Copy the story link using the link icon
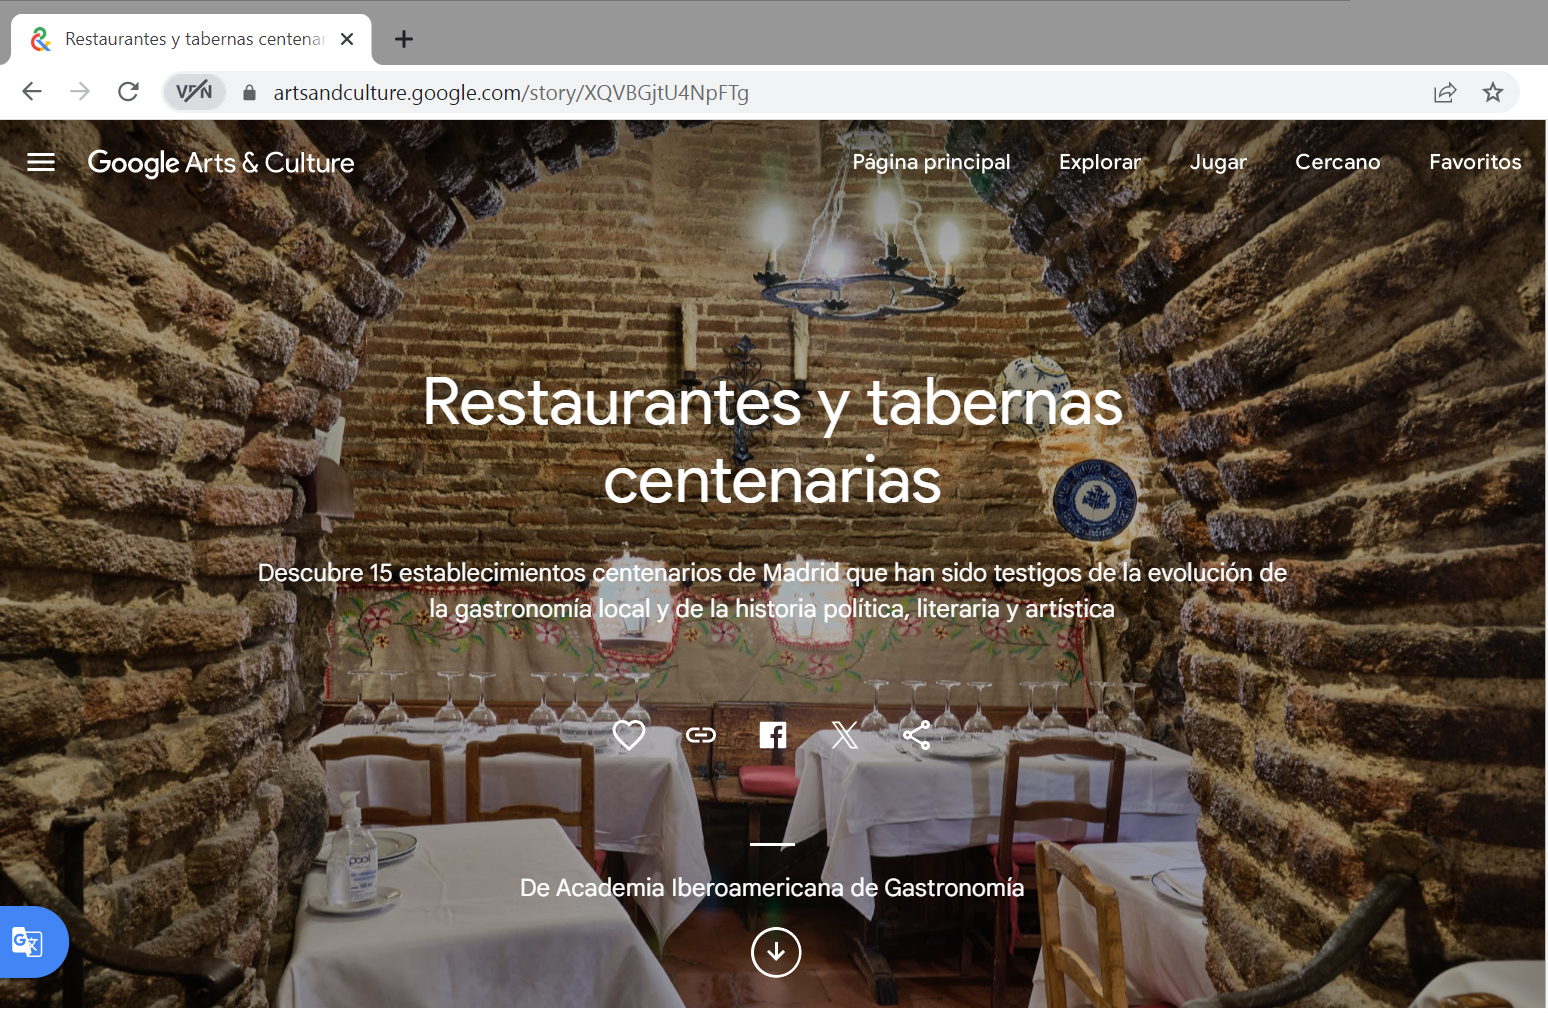 701,735
